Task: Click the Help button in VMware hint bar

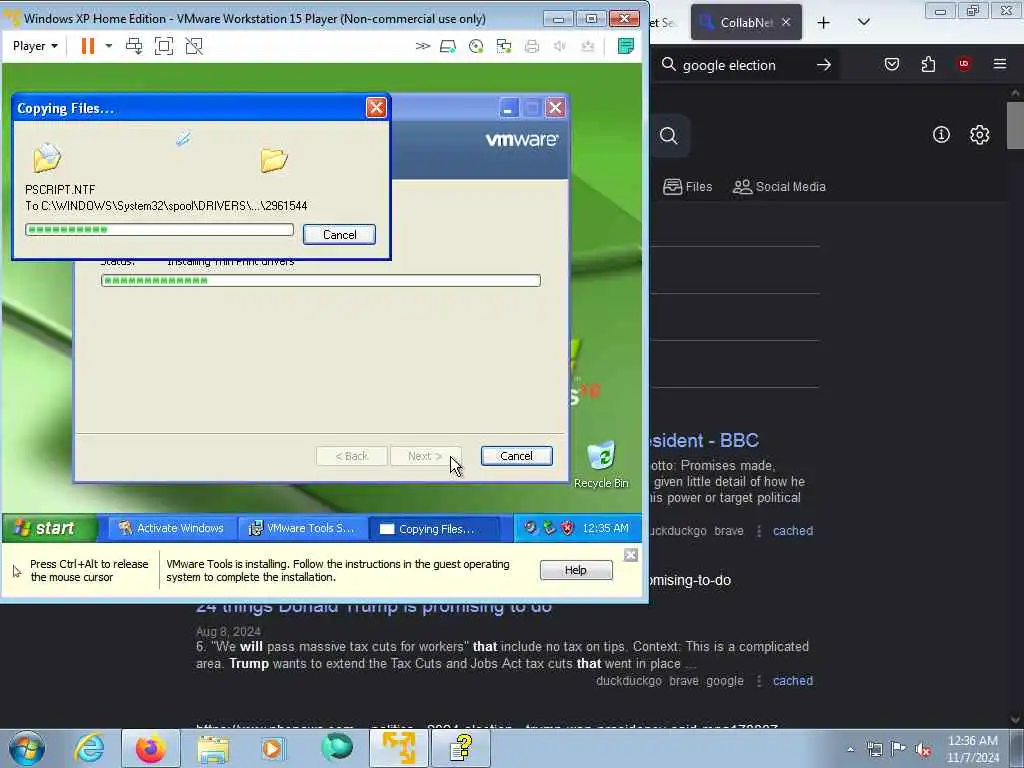Action: point(576,570)
